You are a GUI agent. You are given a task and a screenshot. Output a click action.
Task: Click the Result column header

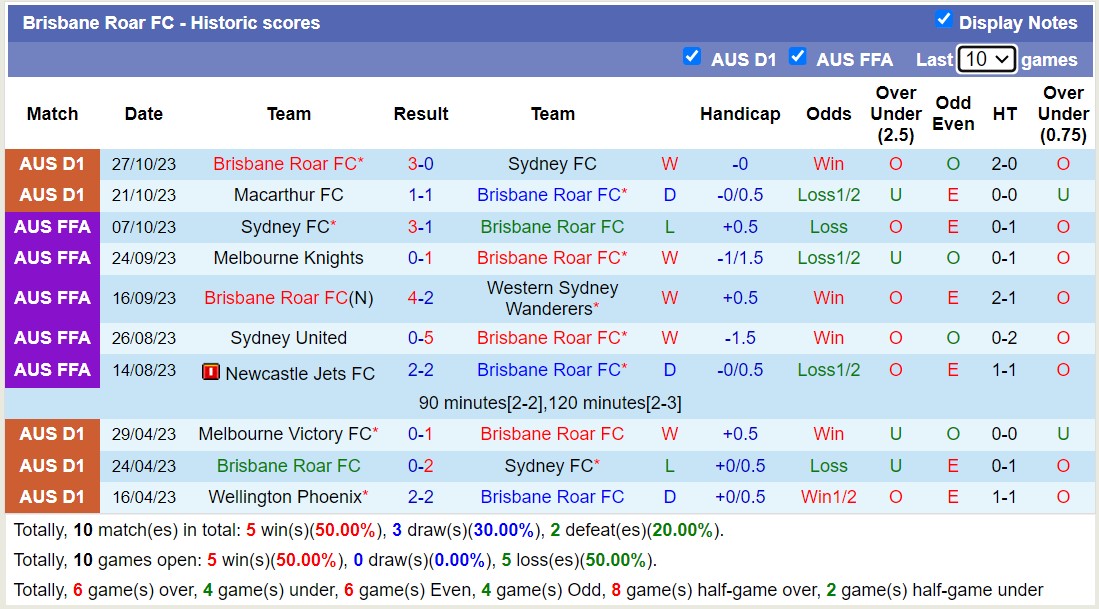(420, 113)
